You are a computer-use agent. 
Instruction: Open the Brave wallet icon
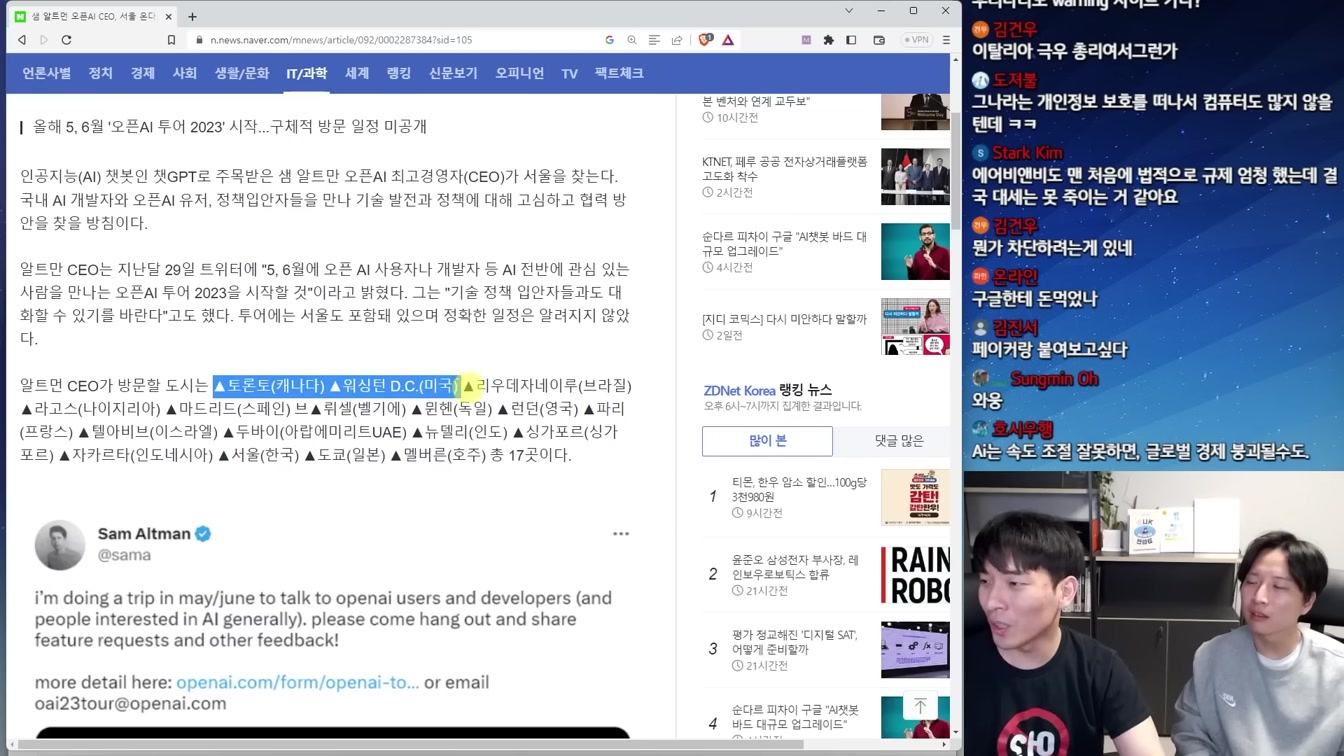point(879,40)
